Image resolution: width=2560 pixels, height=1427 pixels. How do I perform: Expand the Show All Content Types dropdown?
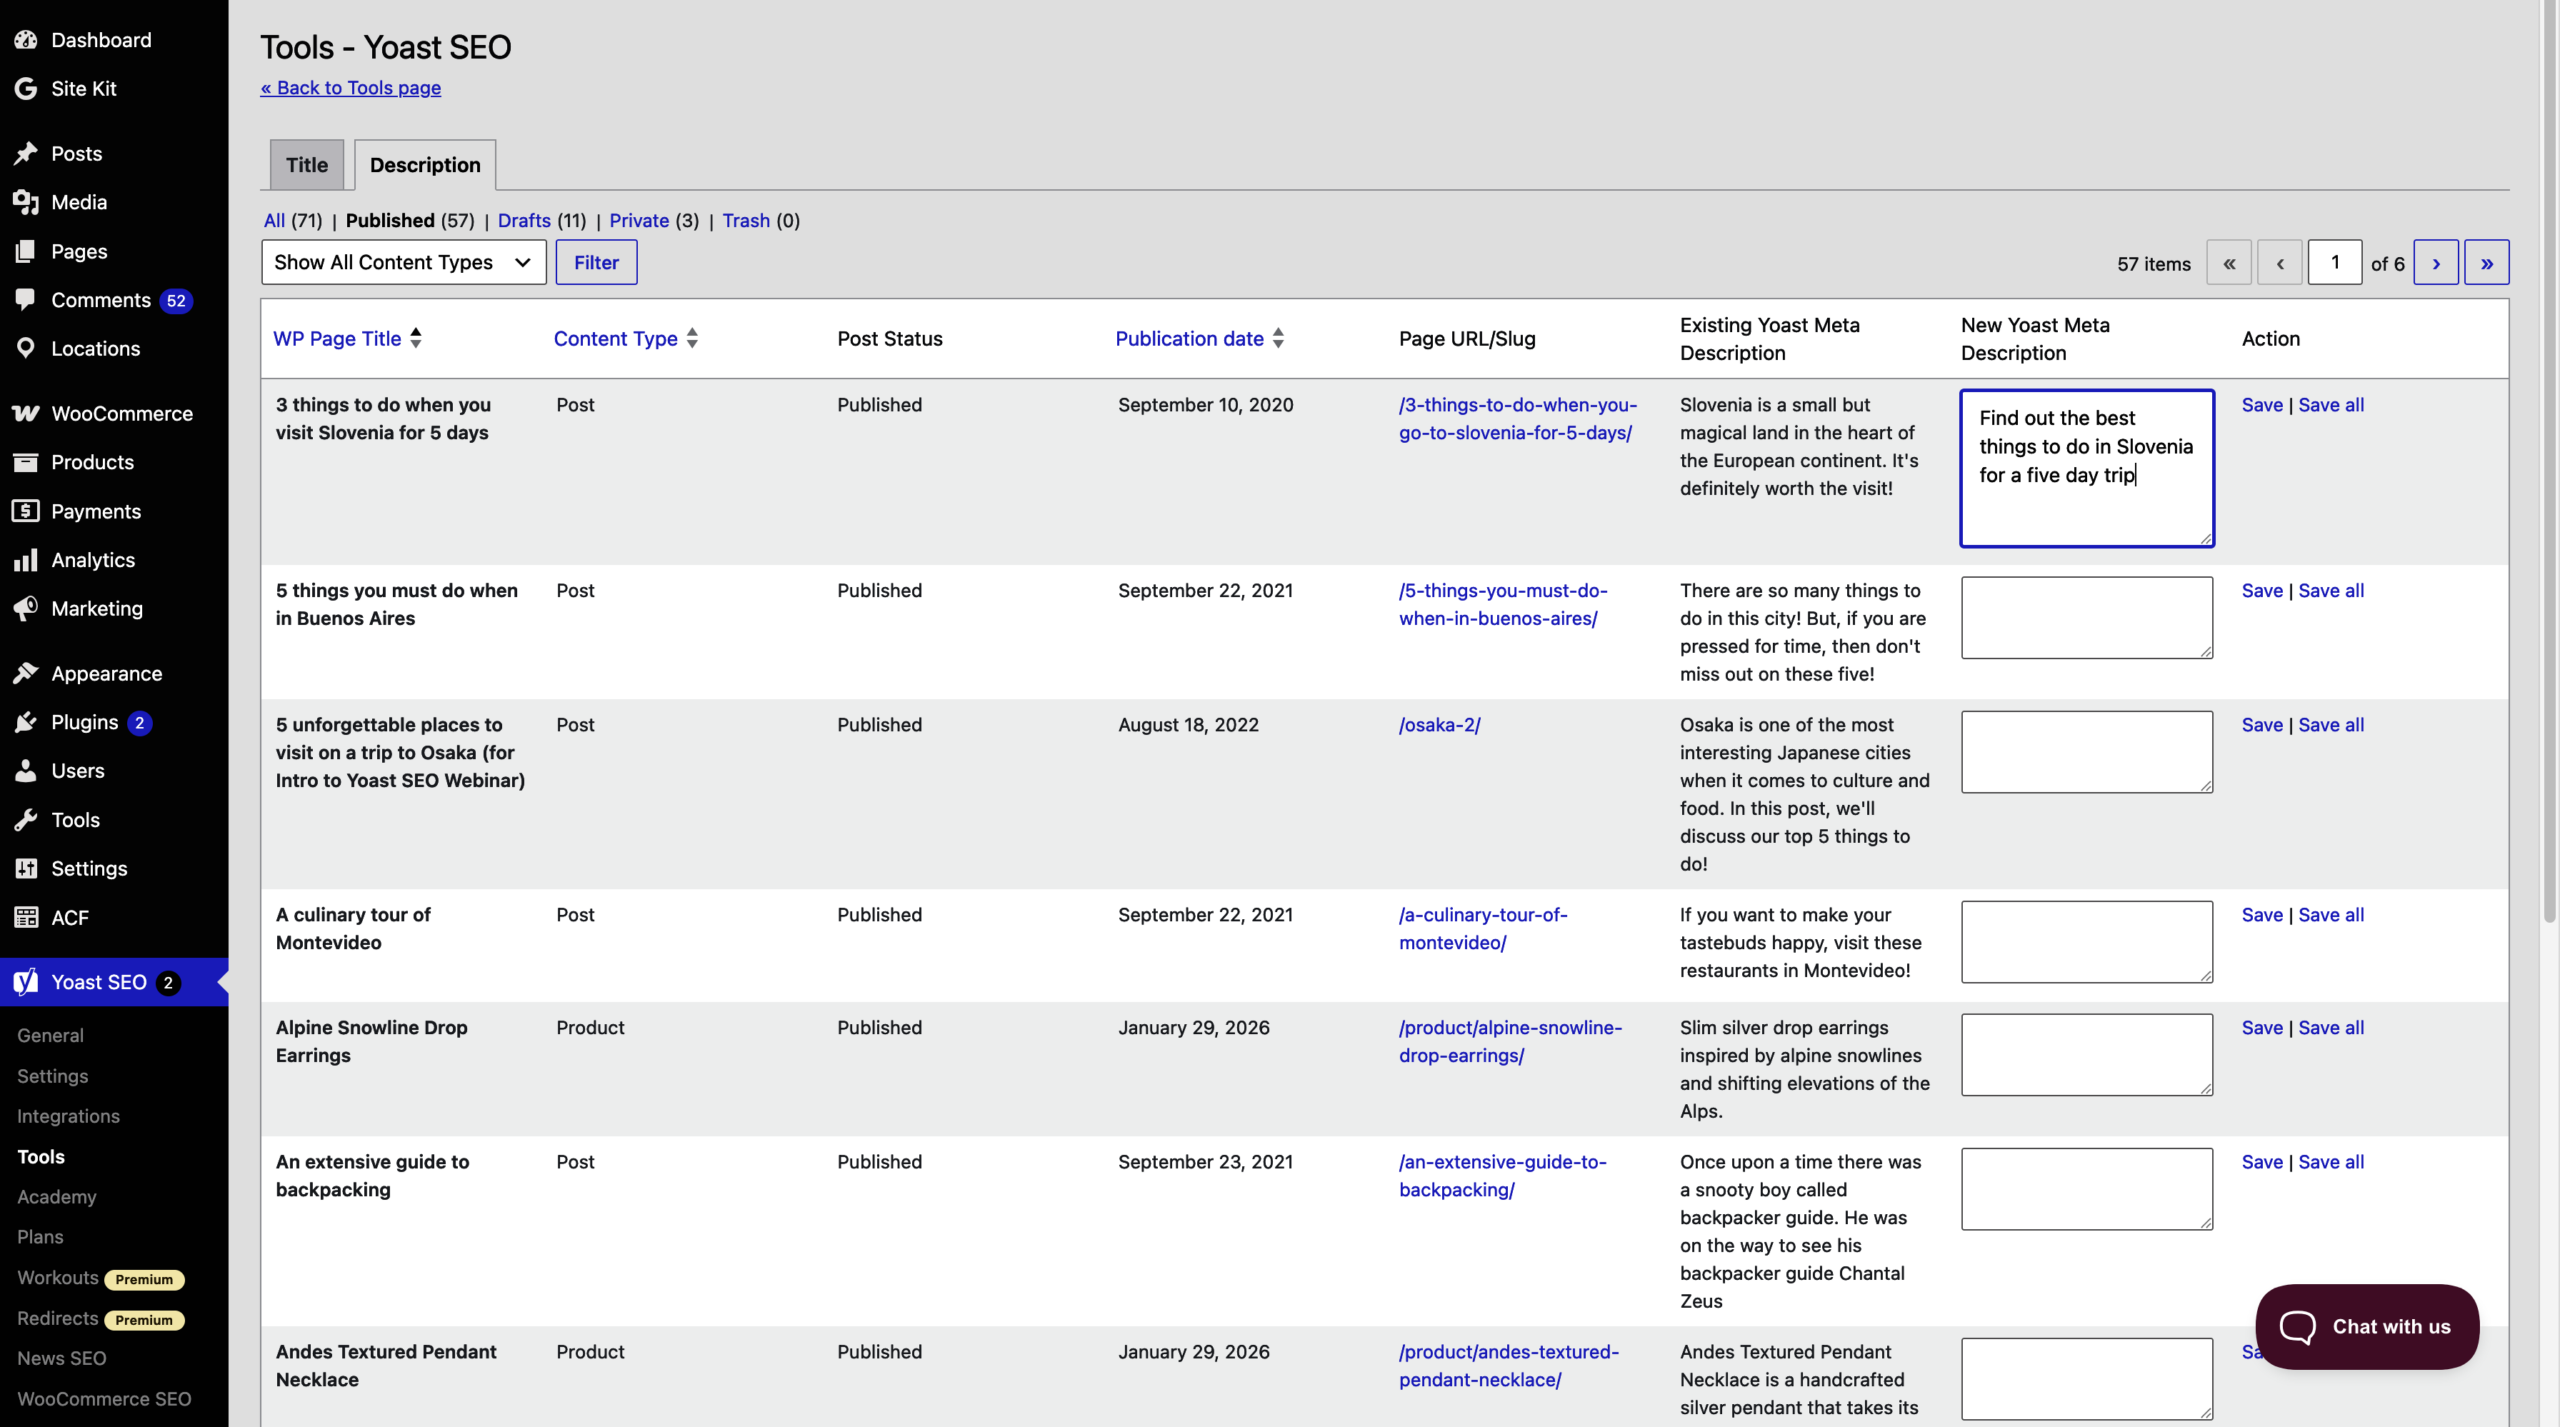(404, 262)
